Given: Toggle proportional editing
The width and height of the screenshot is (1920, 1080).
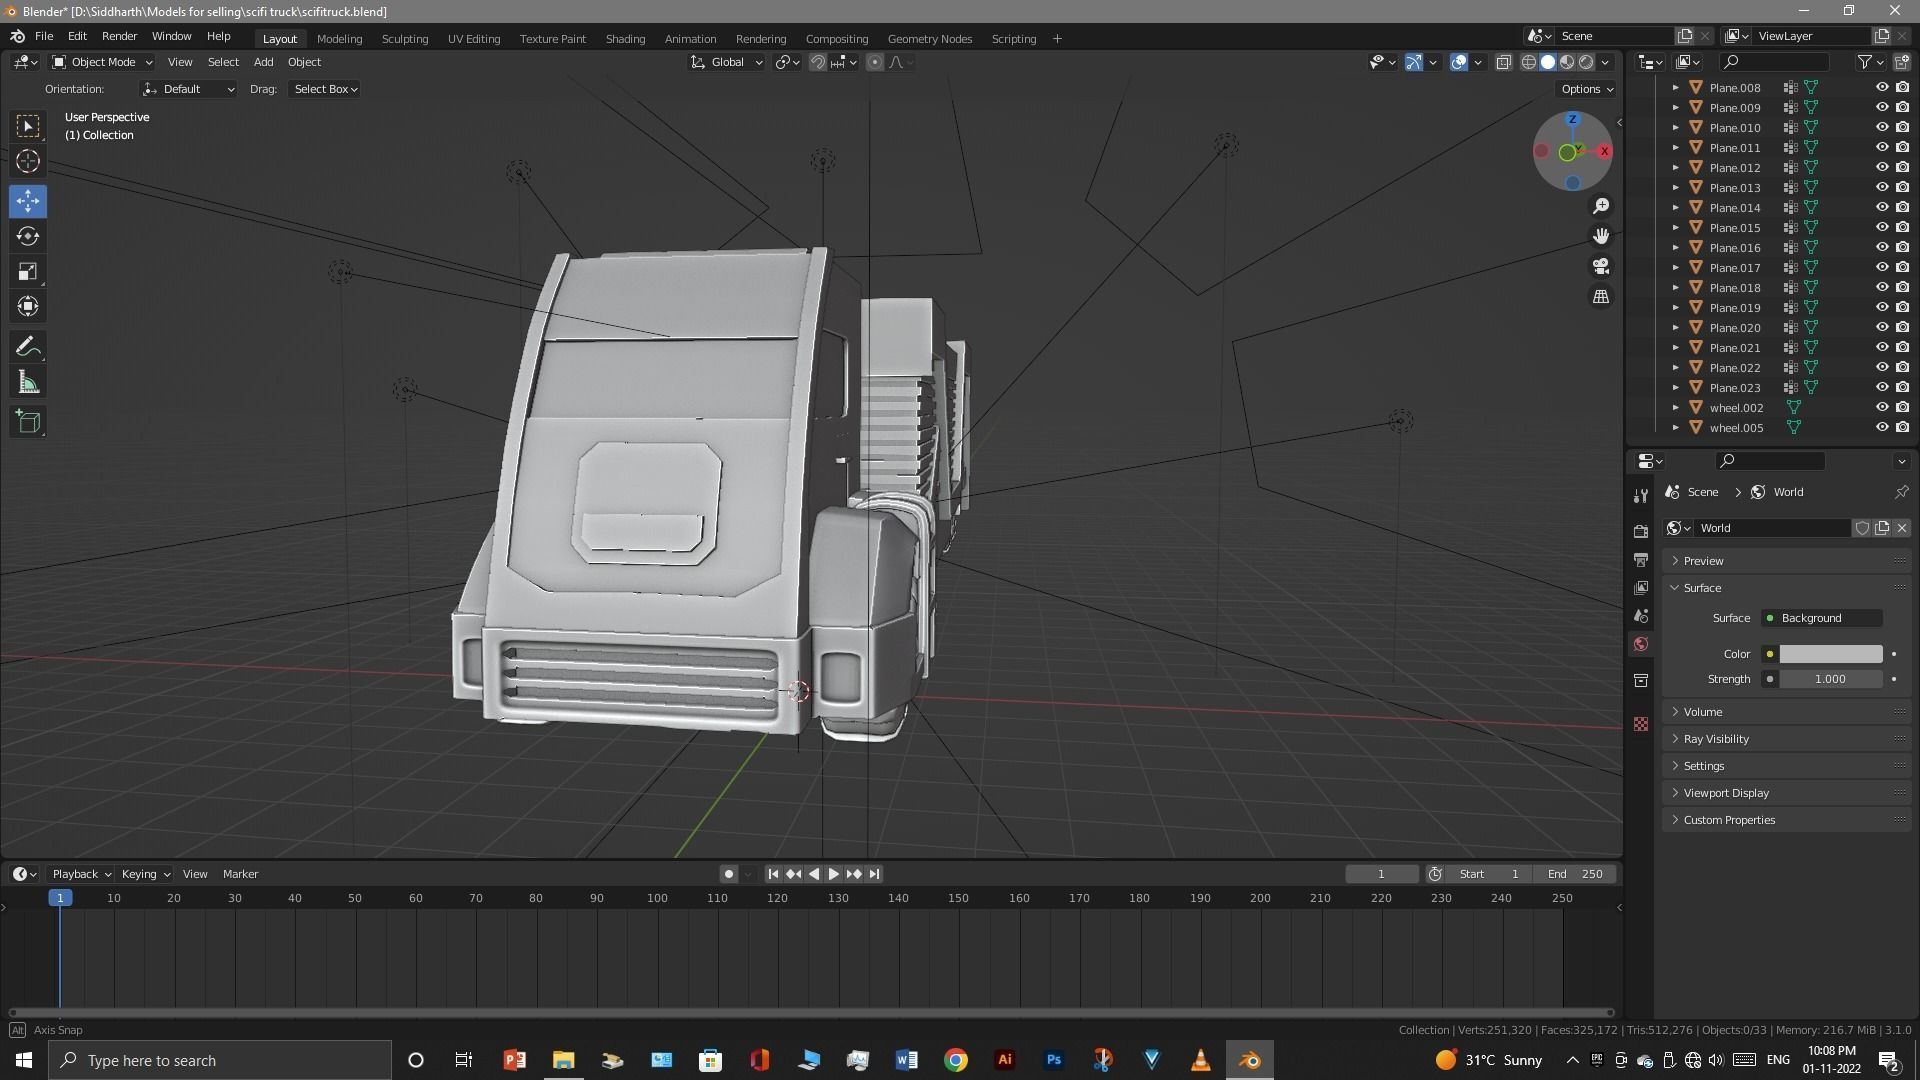Looking at the screenshot, I should (875, 62).
